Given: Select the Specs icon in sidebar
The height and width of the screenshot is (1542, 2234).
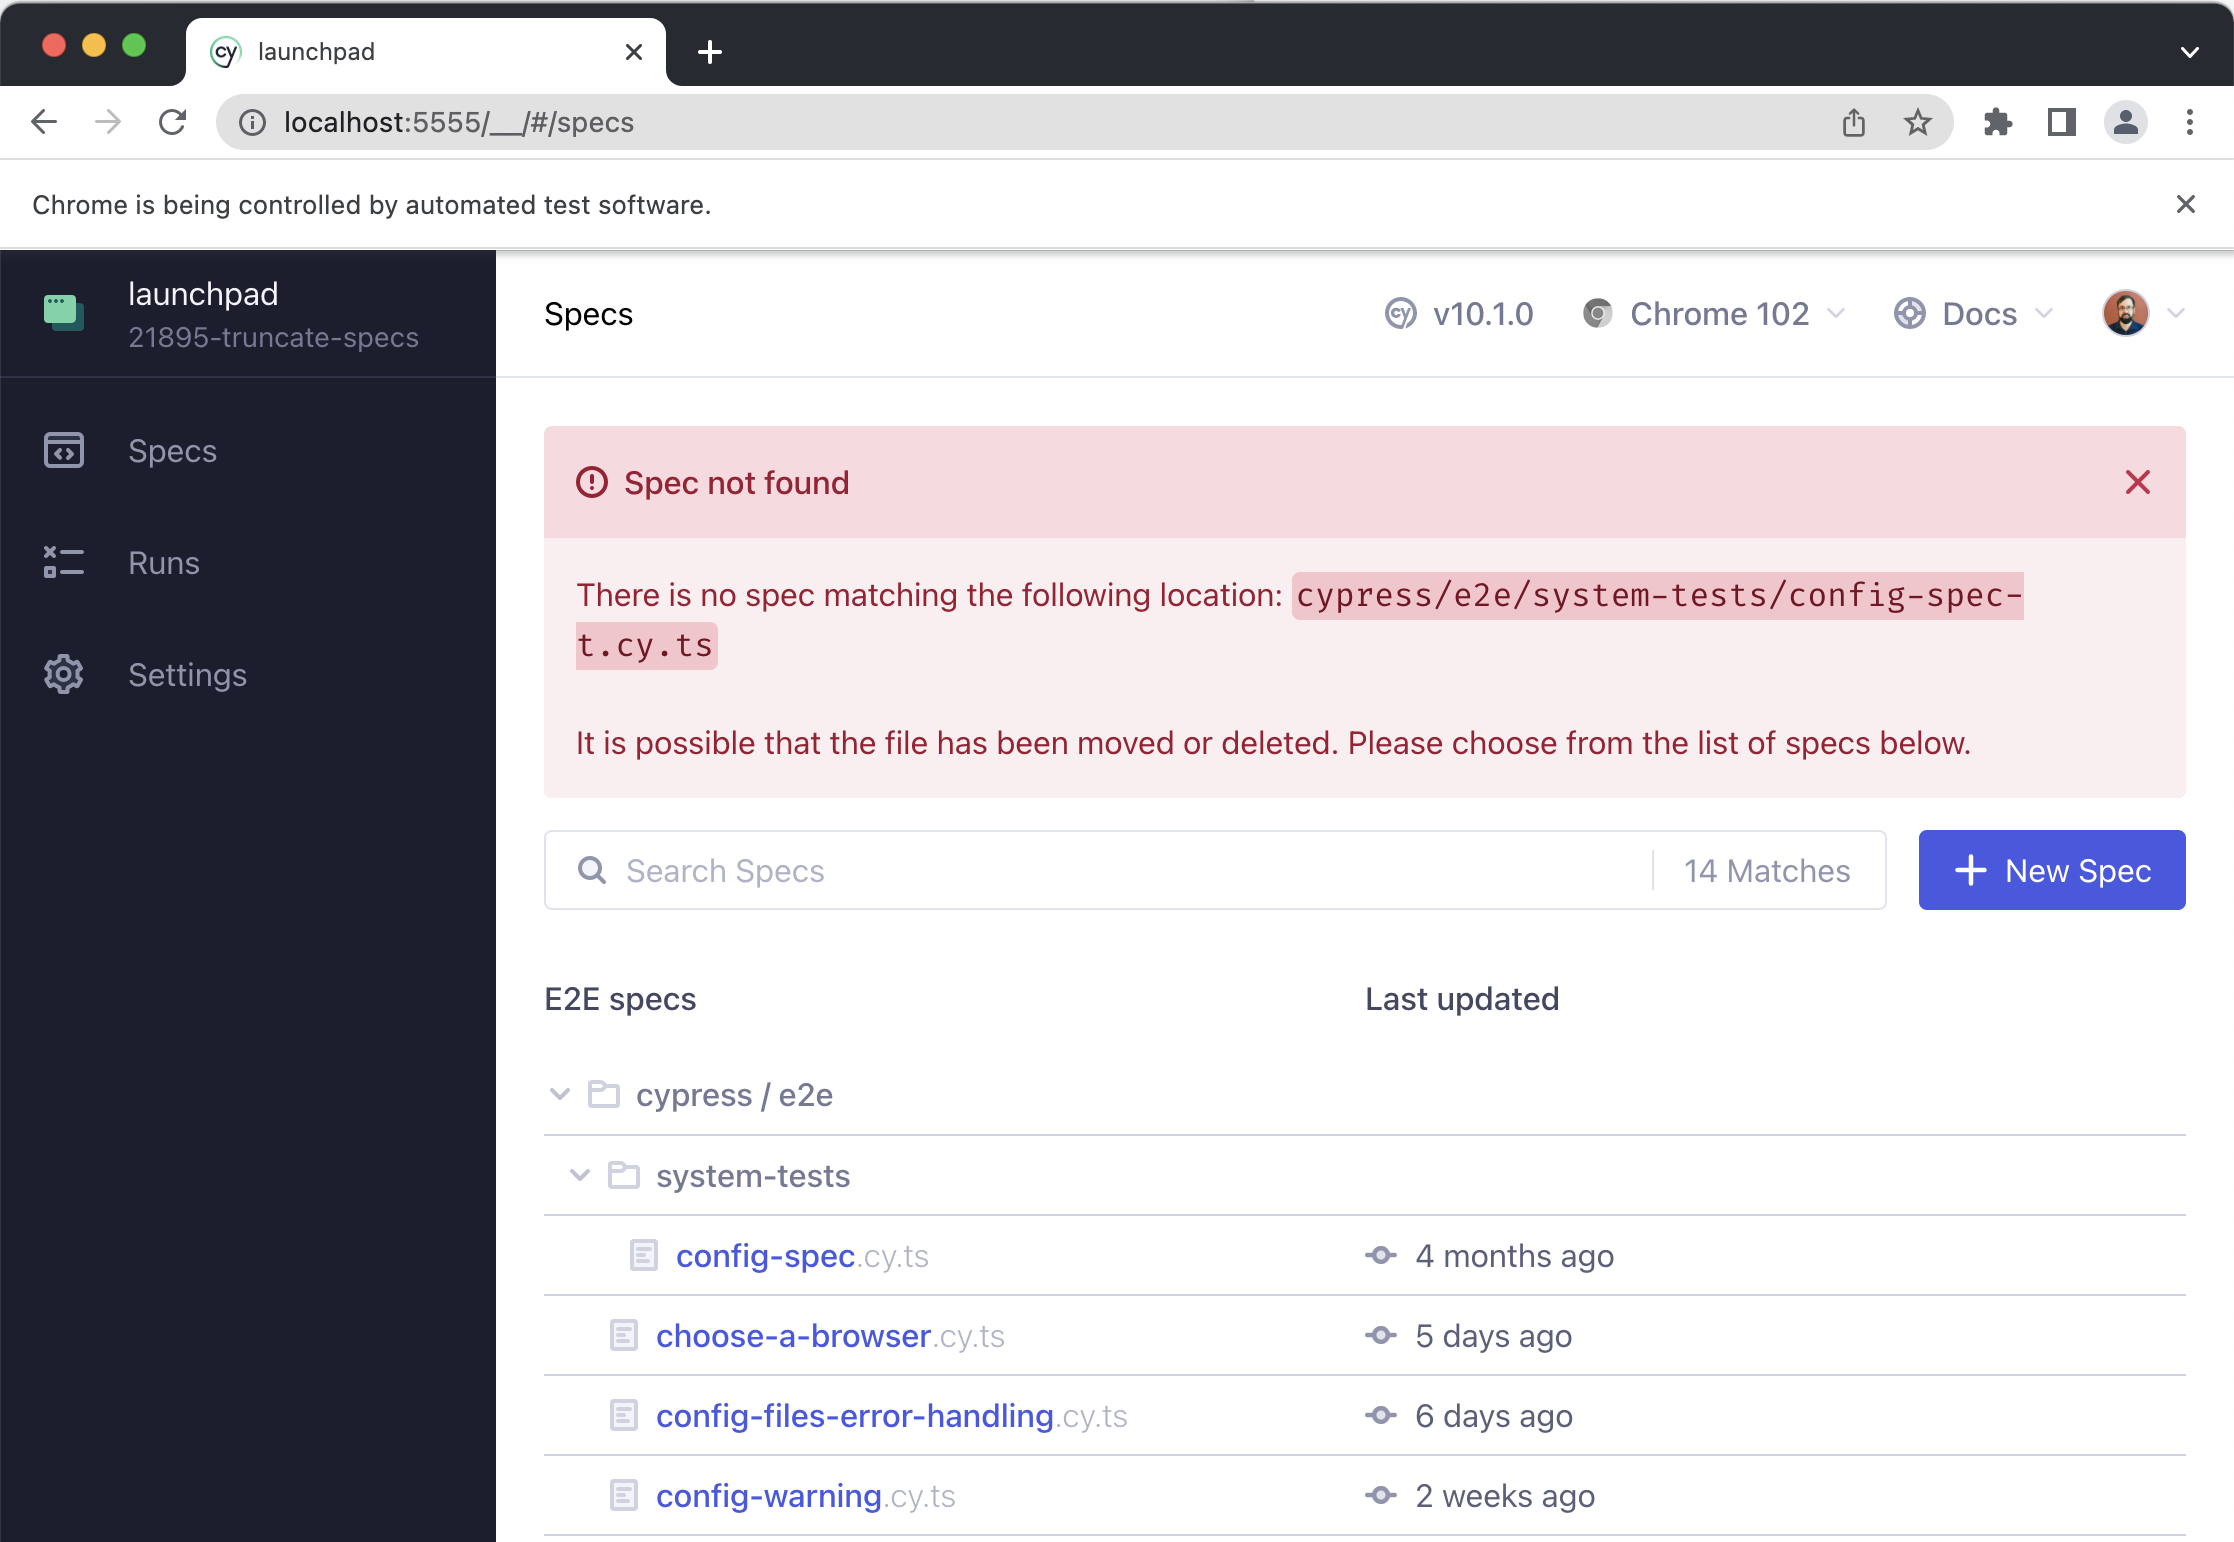Looking at the screenshot, I should pos(62,451).
